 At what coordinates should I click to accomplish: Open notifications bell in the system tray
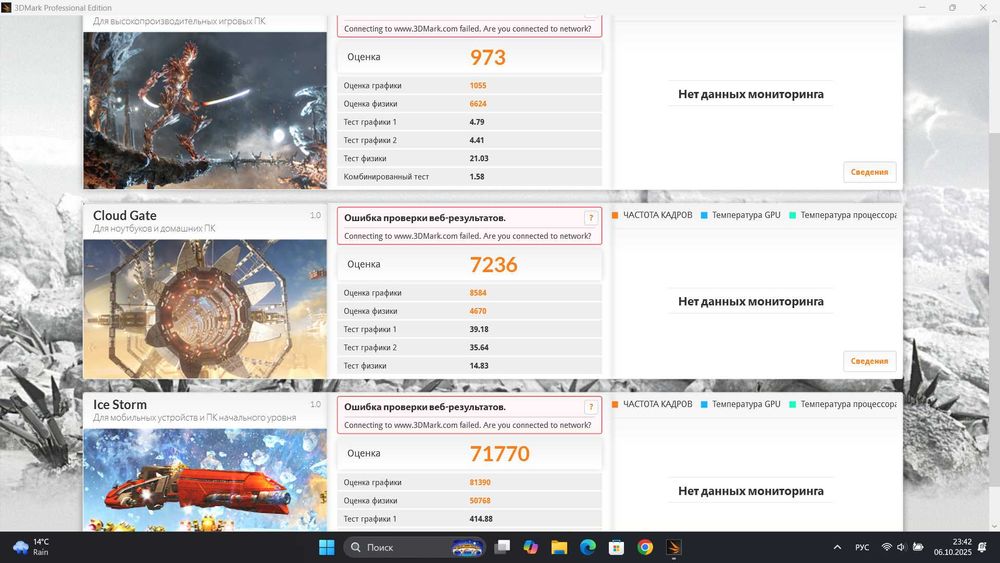(x=983, y=547)
